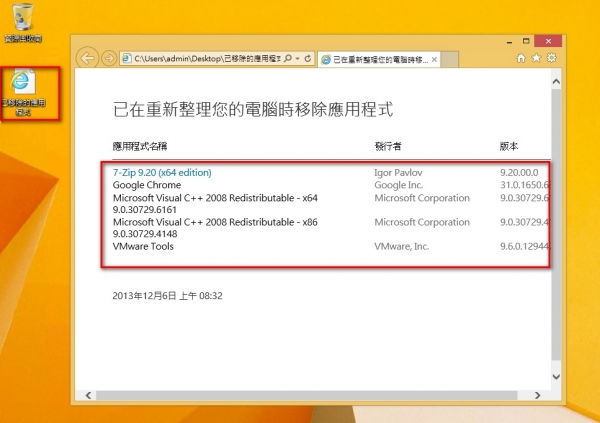The width and height of the screenshot is (600, 423).
Task: Click Microsoft Visual C++ 2008 Redistributable x86 entry
Action: [x=215, y=228]
